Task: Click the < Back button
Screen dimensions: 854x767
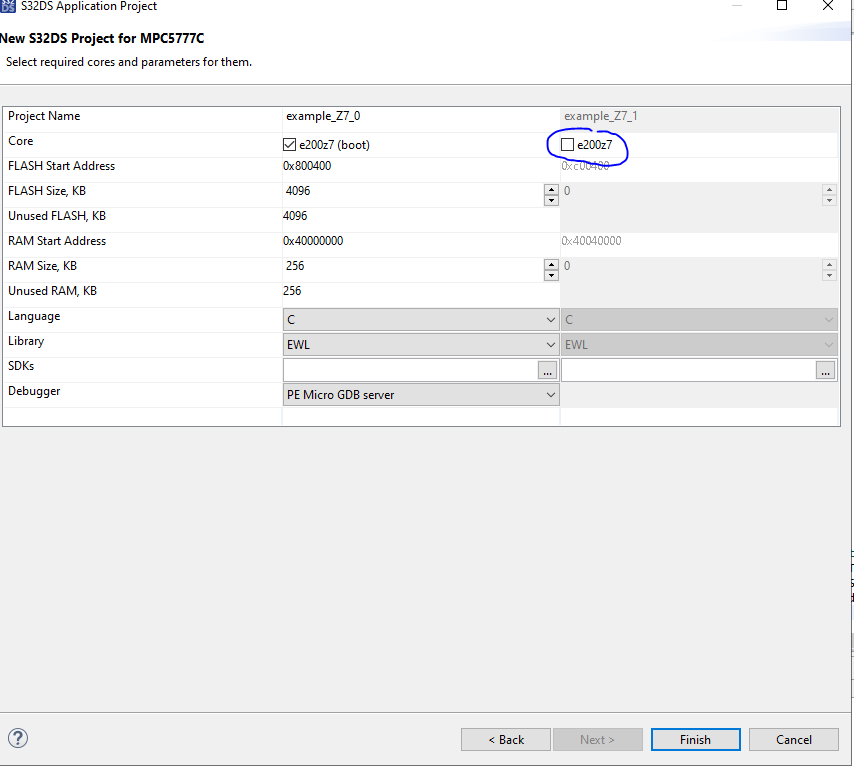Action: [x=505, y=739]
